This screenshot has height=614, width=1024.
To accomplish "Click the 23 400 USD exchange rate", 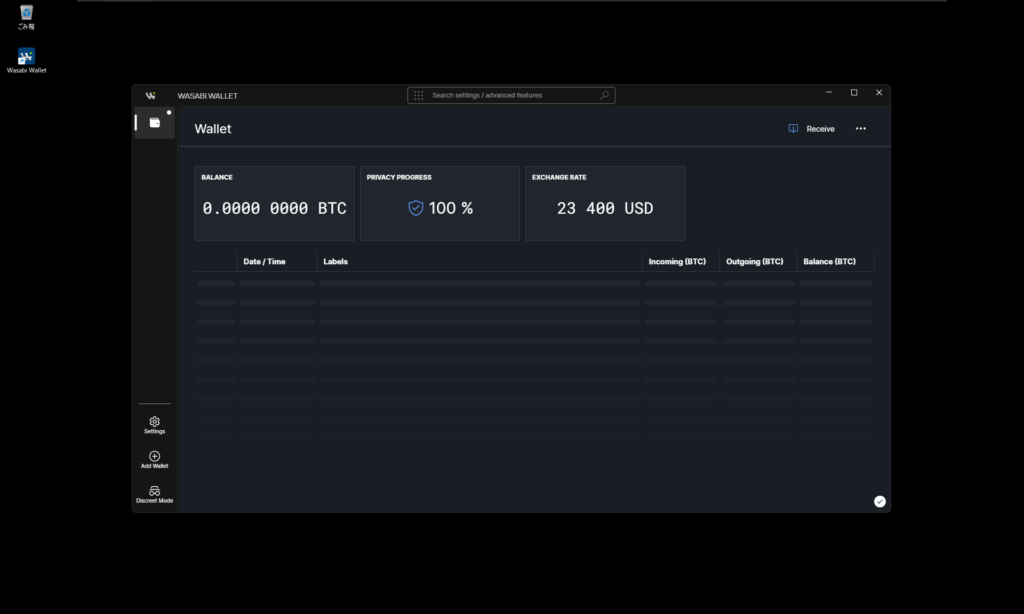I will coord(605,208).
